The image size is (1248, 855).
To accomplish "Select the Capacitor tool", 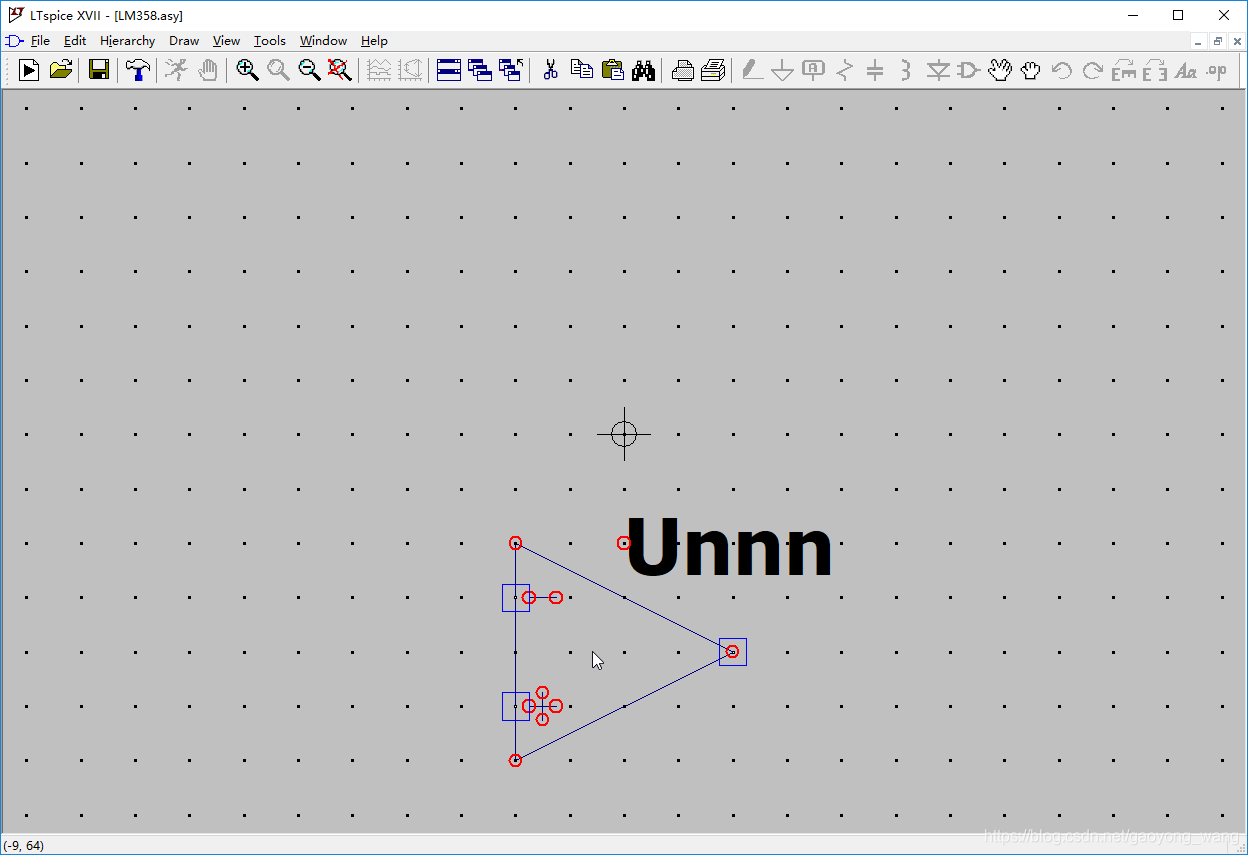I will [875, 70].
